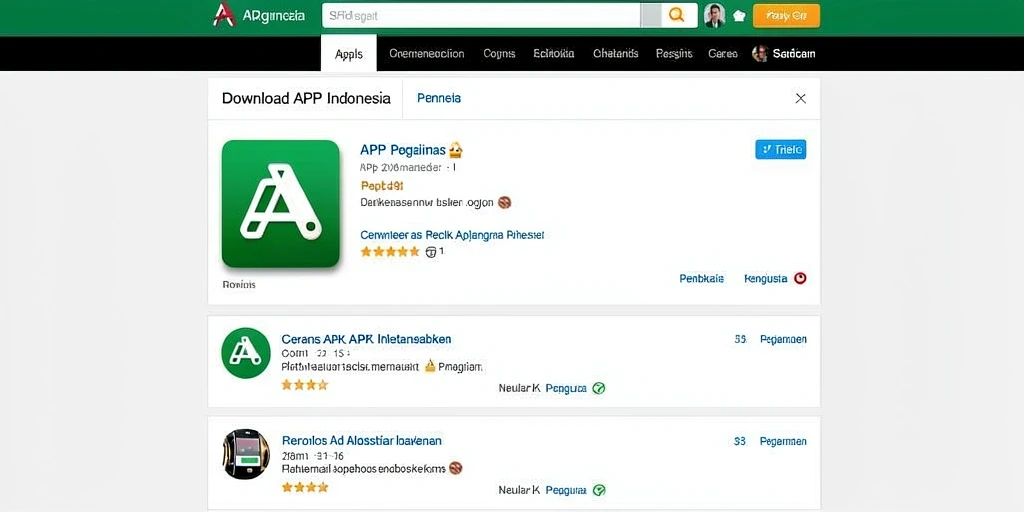This screenshot has height=512, width=1024.
Task: Click Neular K text in Cerans APK row
Action: pyautogui.click(x=519, y=388)
